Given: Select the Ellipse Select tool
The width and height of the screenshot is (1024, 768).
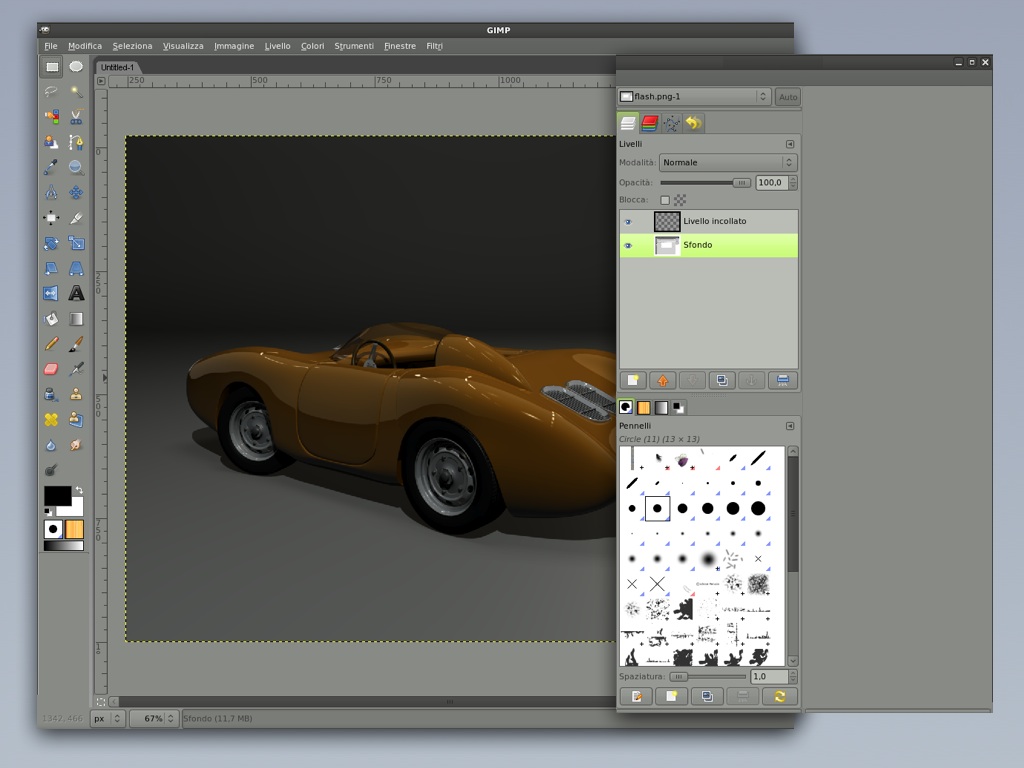Looking at the screenshot, I should (76, 67).
